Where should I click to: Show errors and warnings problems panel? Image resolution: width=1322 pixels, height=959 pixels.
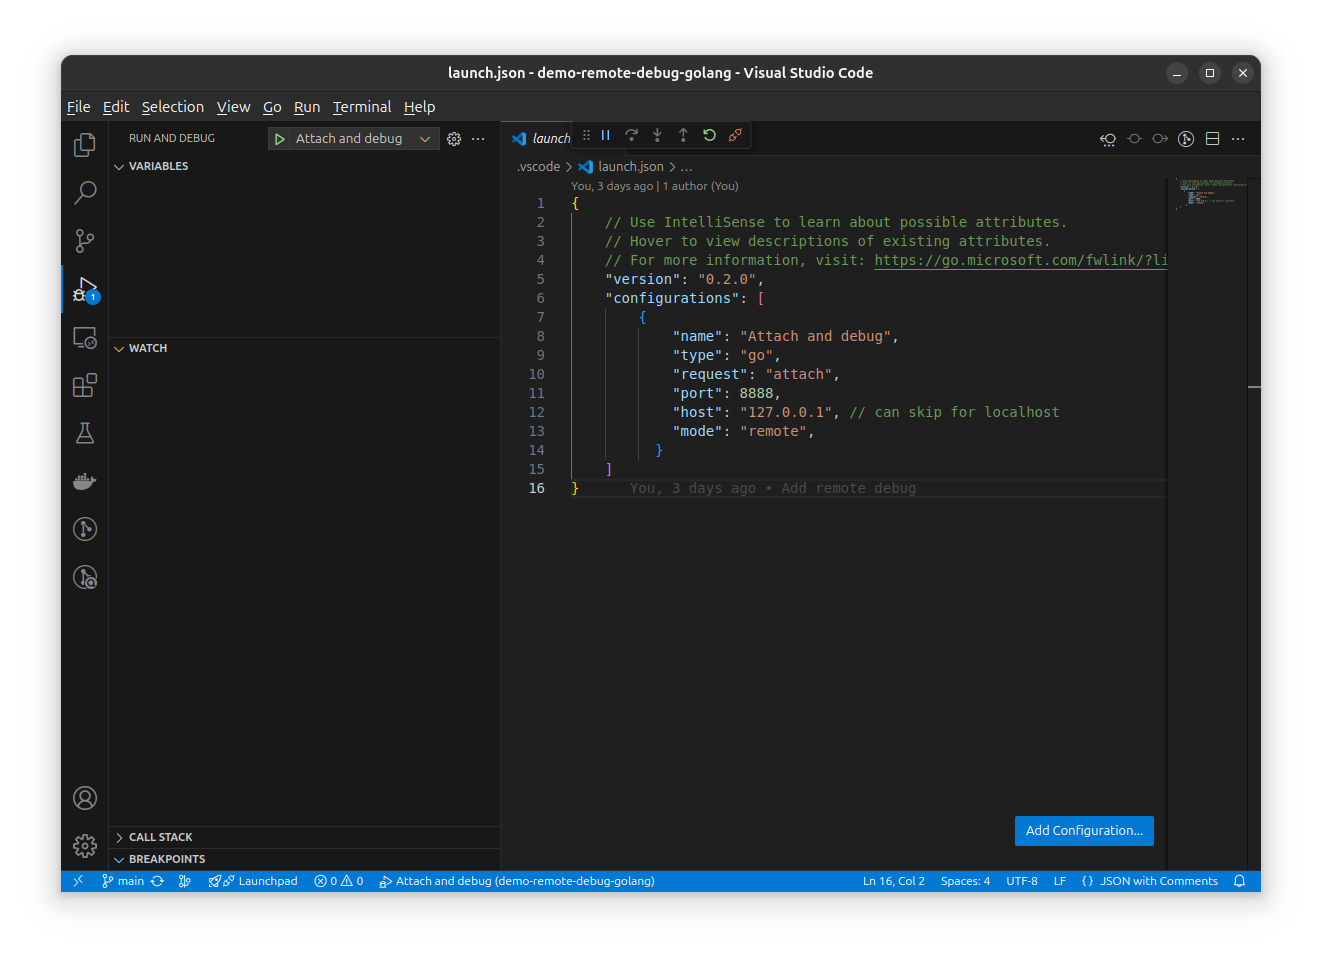pos(339,881)
